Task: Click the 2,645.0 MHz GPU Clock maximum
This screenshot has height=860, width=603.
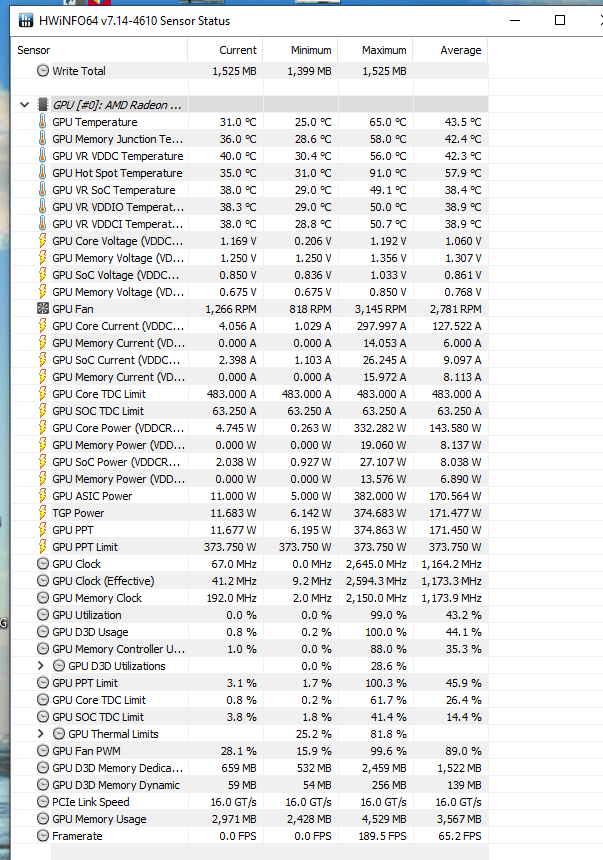Action: [376, 564]
